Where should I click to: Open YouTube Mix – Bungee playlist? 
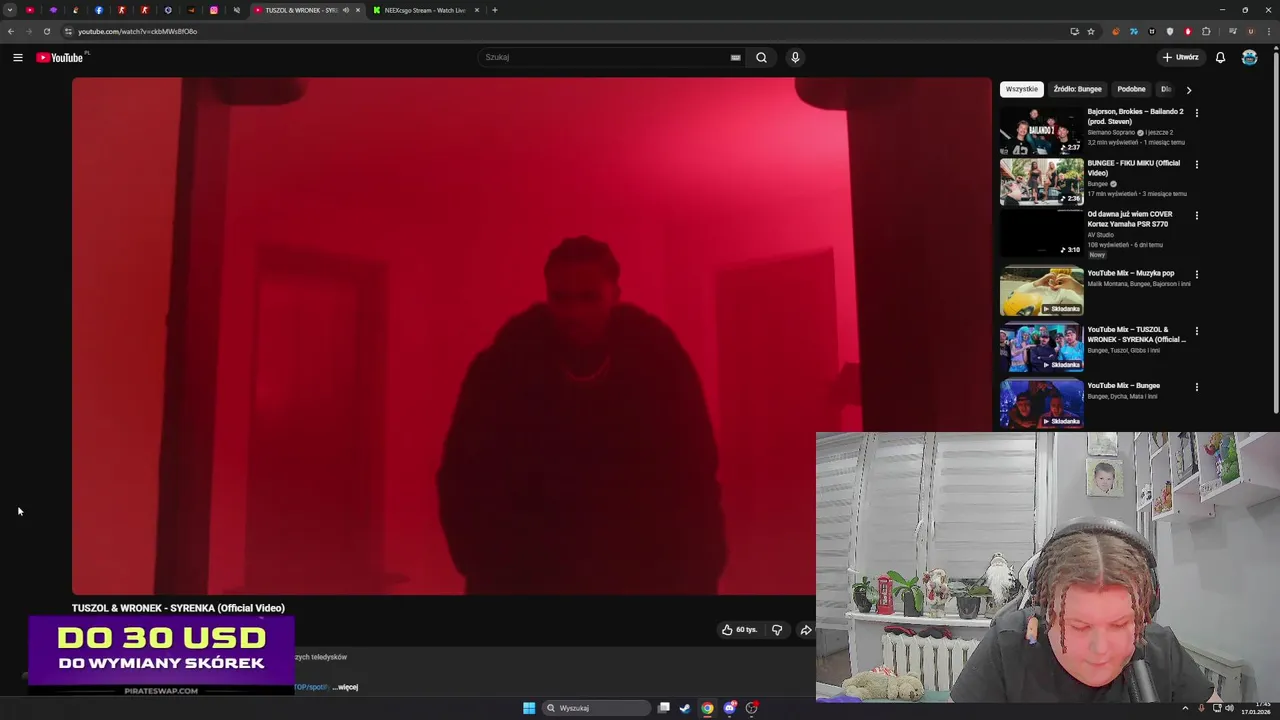click(x=1124, y=386)
